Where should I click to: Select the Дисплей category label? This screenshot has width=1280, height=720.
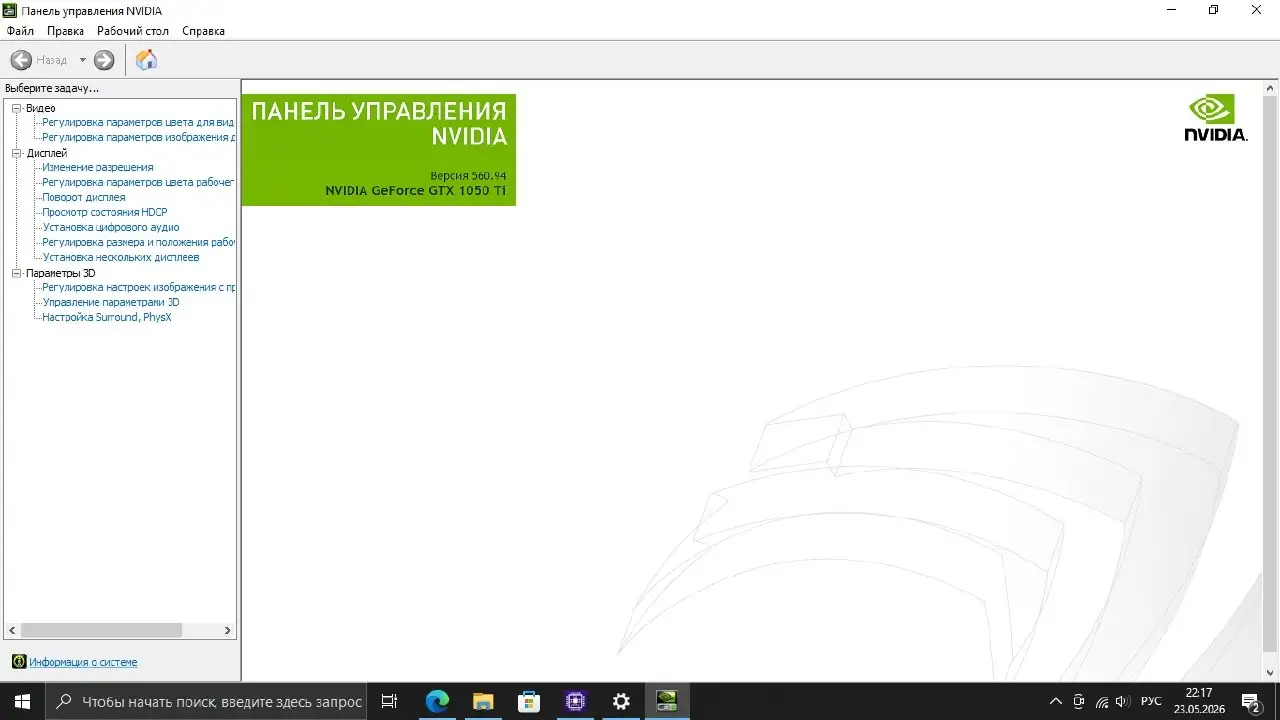(47, 153)
